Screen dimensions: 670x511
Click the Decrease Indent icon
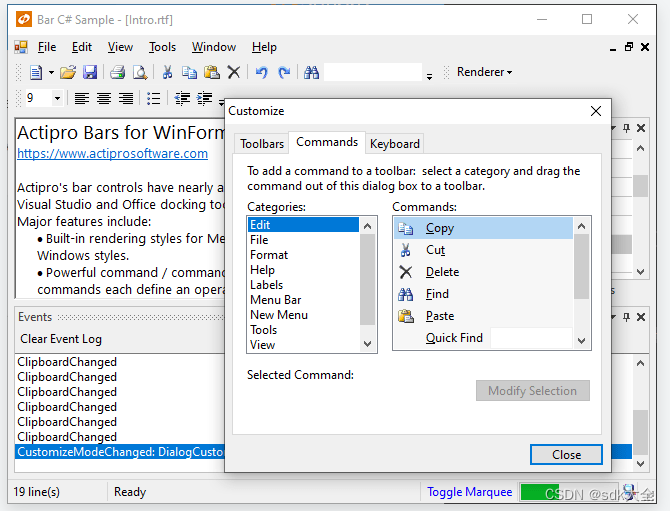pyautogui.click(x=182, y=99)
